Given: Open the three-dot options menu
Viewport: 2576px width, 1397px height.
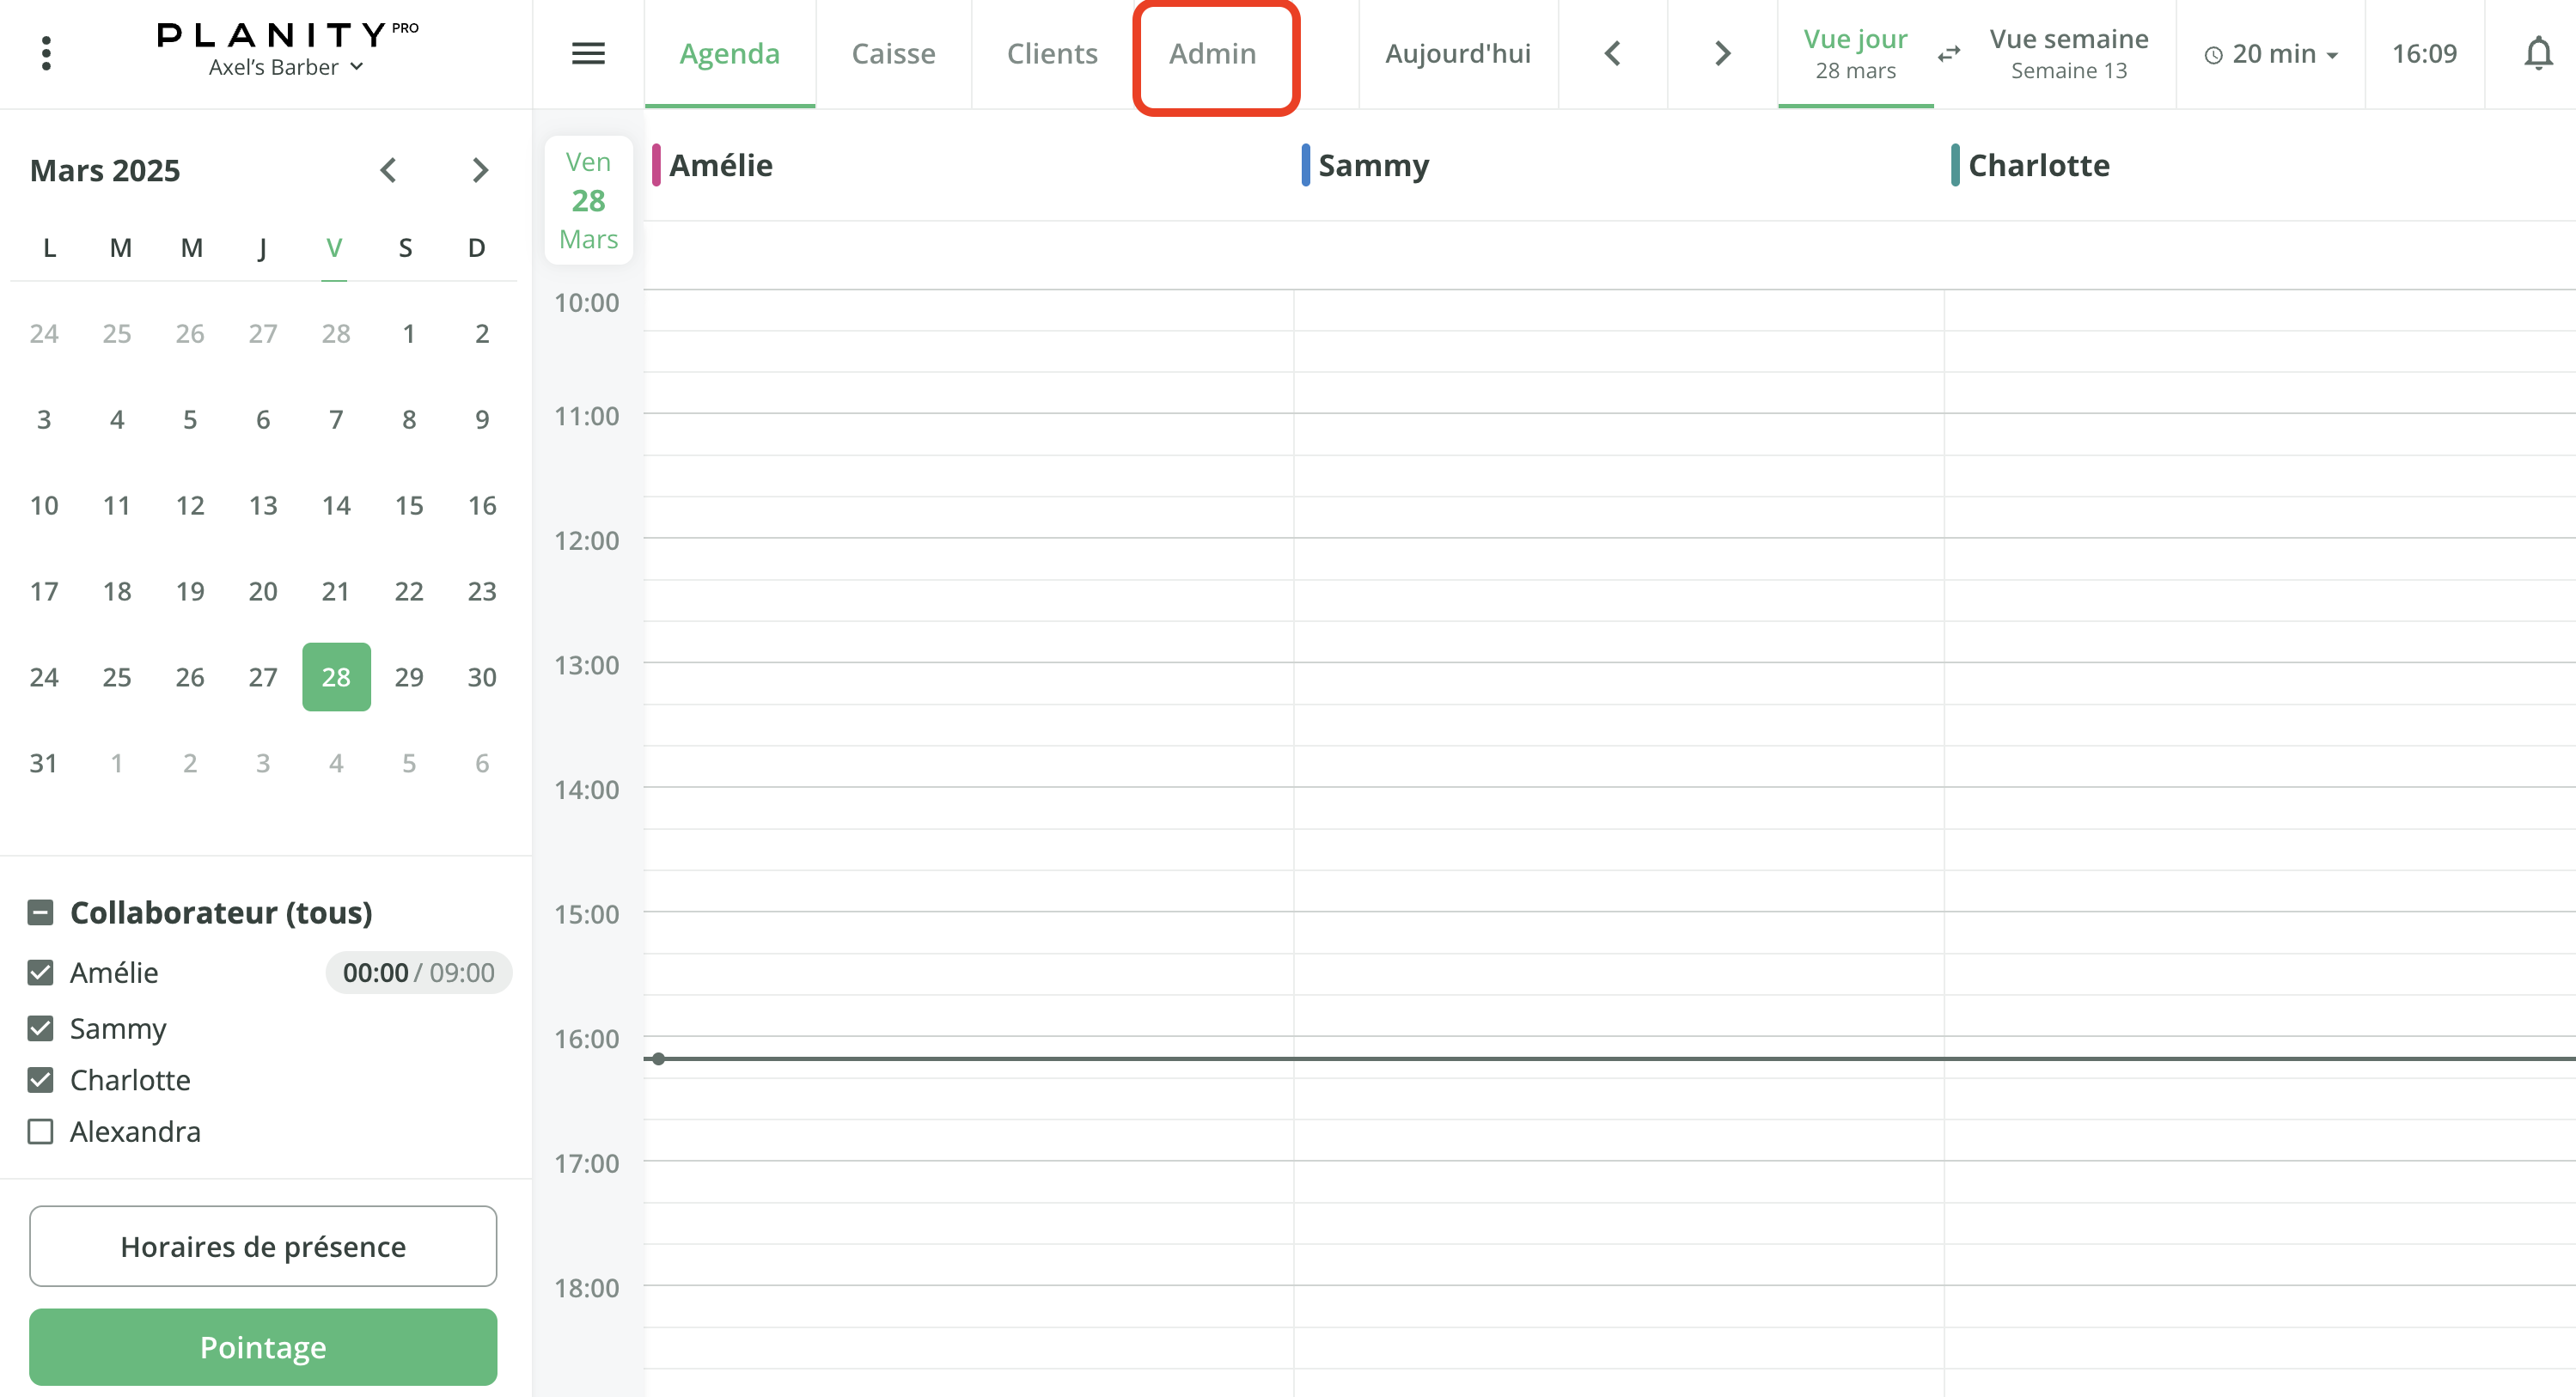Looking at the screenshot, I should pyautogui.click(x=46, y=53).
